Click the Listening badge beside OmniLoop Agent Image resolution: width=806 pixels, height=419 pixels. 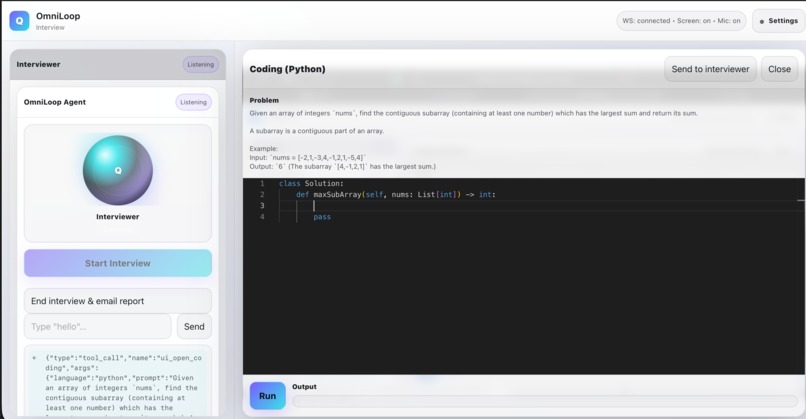193,102
